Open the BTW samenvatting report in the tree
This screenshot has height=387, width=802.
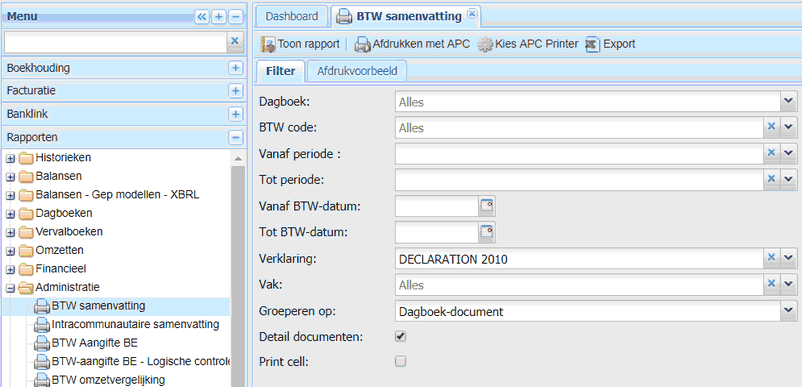(98, 306)
